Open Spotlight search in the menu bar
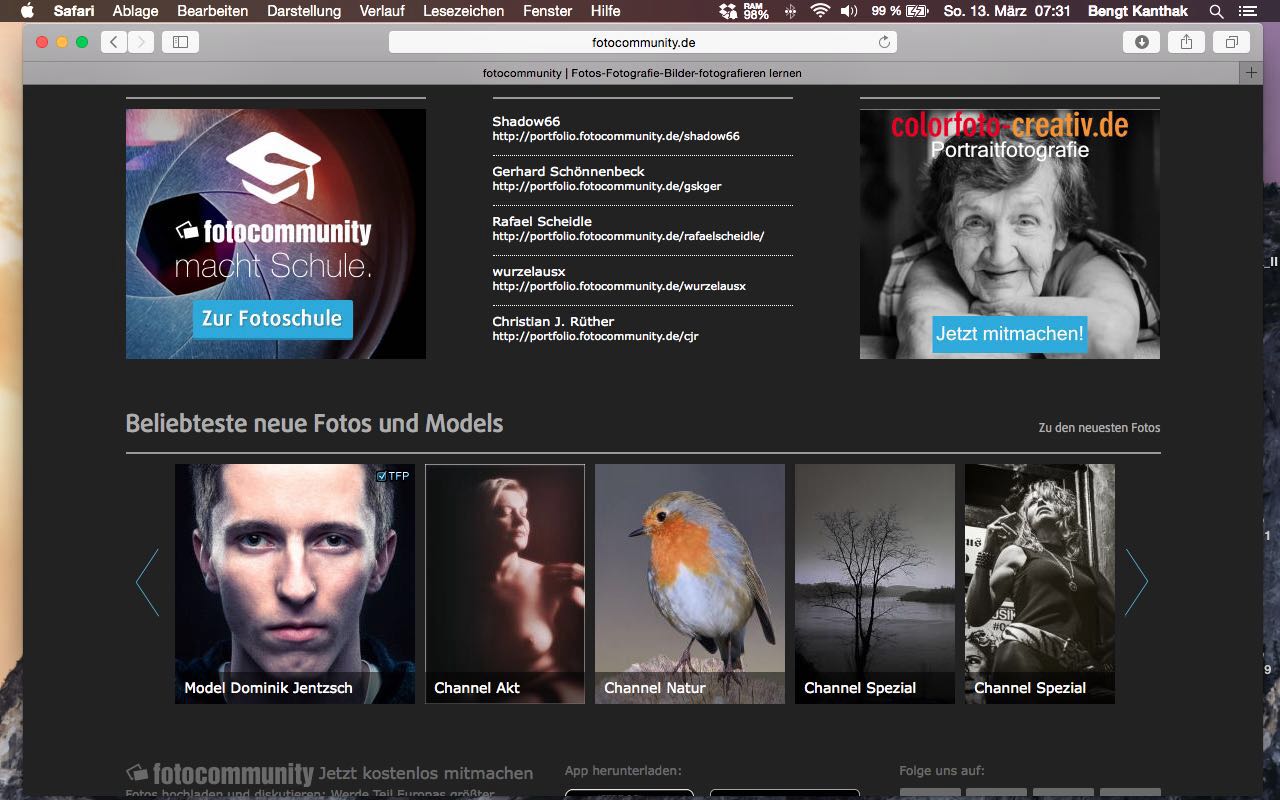The width and height of the screenshot is (1280, 800). [x=1216, y=11]
